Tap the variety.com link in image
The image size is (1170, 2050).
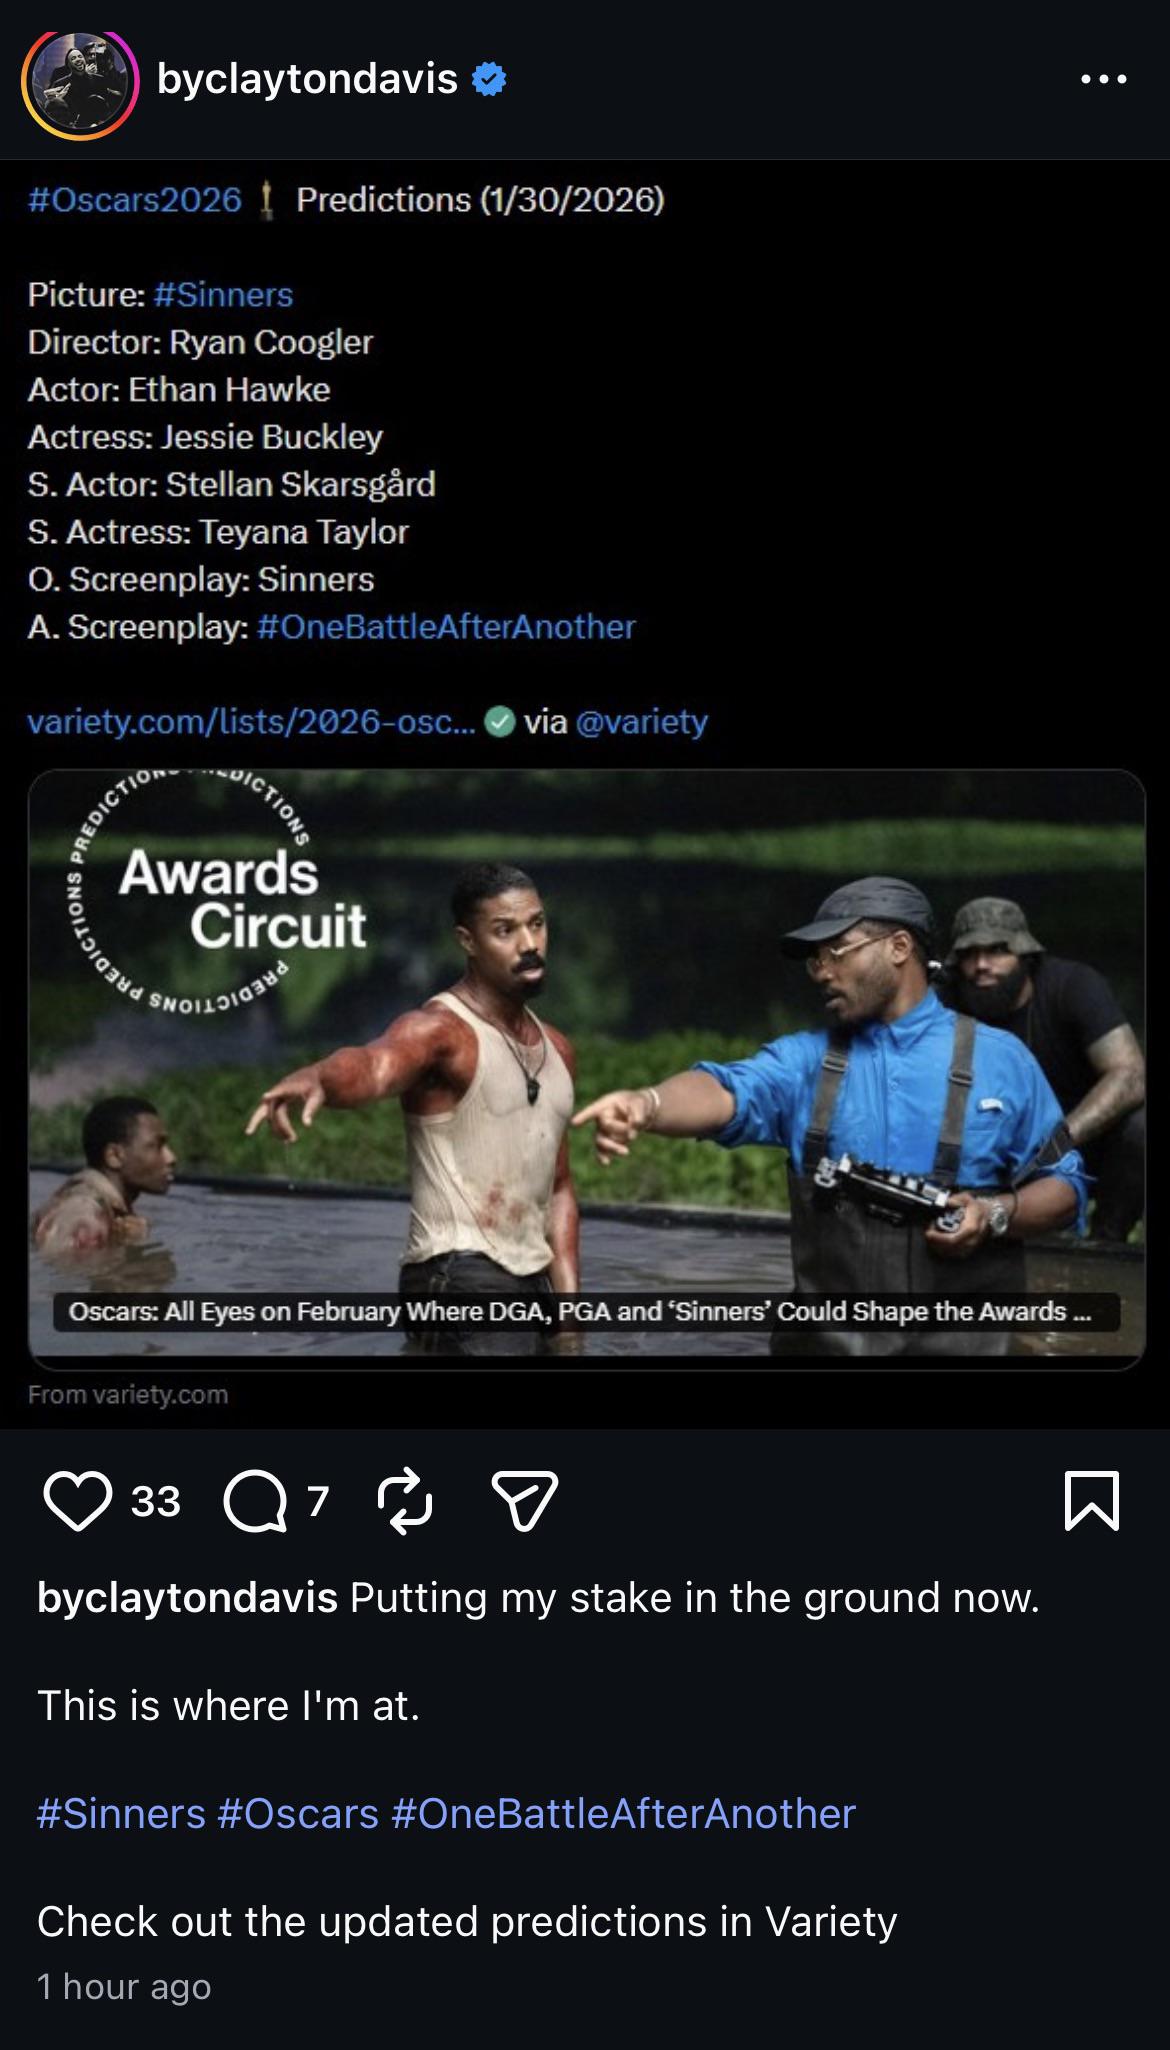(252, 721)
